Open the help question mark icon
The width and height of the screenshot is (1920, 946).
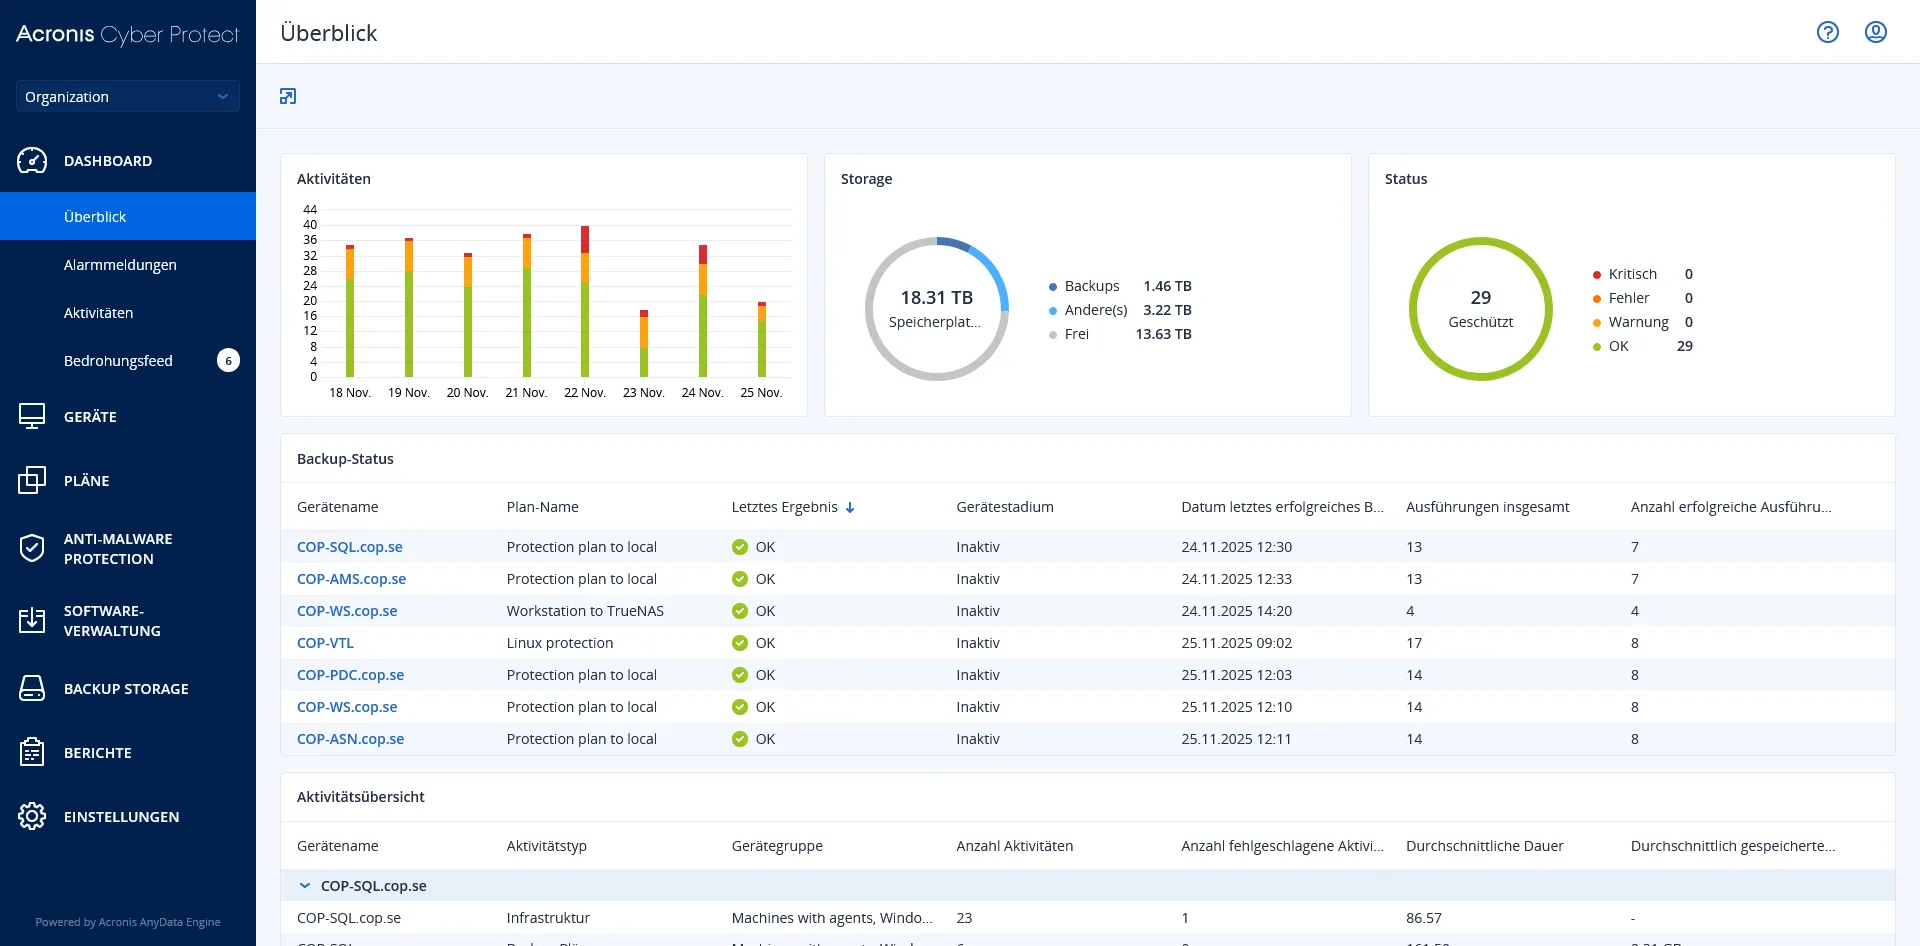coord(1827,32)
